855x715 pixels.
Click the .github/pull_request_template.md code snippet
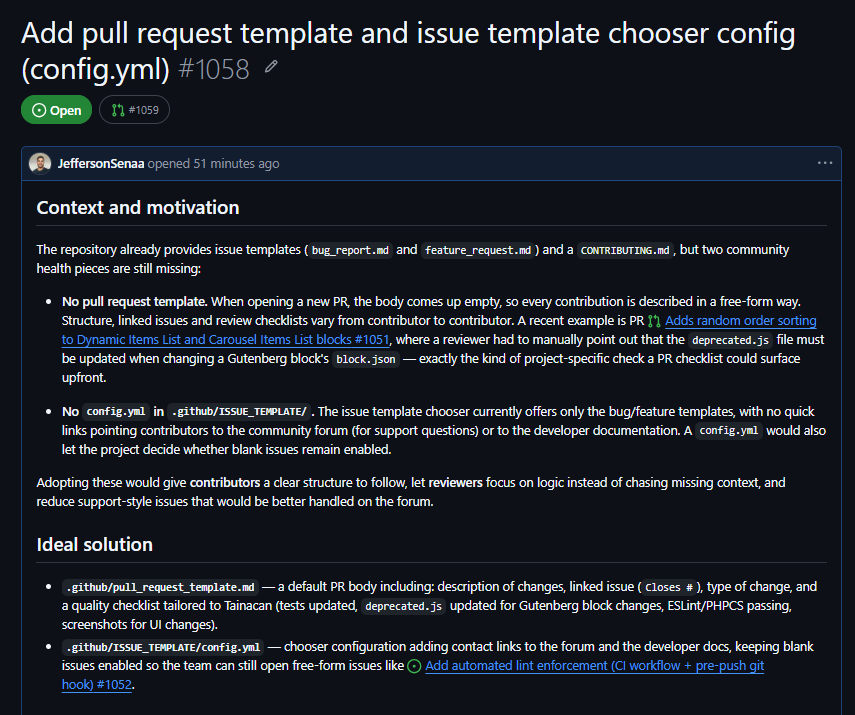160,587
